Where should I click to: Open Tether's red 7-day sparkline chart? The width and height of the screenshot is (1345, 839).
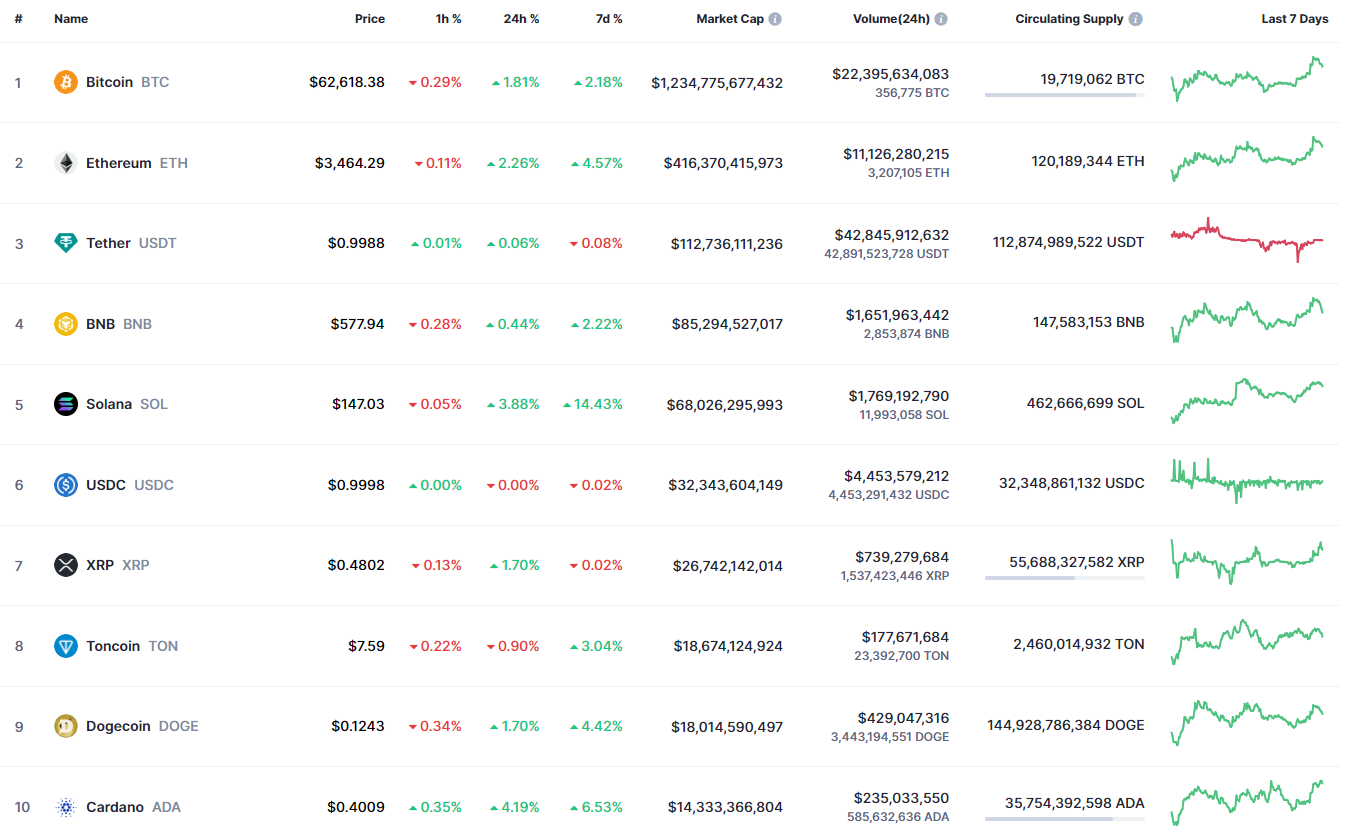(1247, 240)
